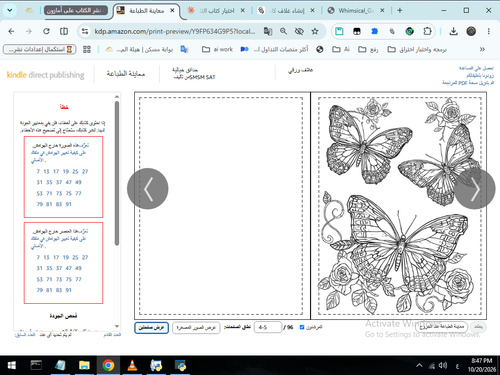Screen dimensions: 500x375
Task: Click the عرض الصور المصغرة thumbnail view button
Action: (x=196, y=328)
